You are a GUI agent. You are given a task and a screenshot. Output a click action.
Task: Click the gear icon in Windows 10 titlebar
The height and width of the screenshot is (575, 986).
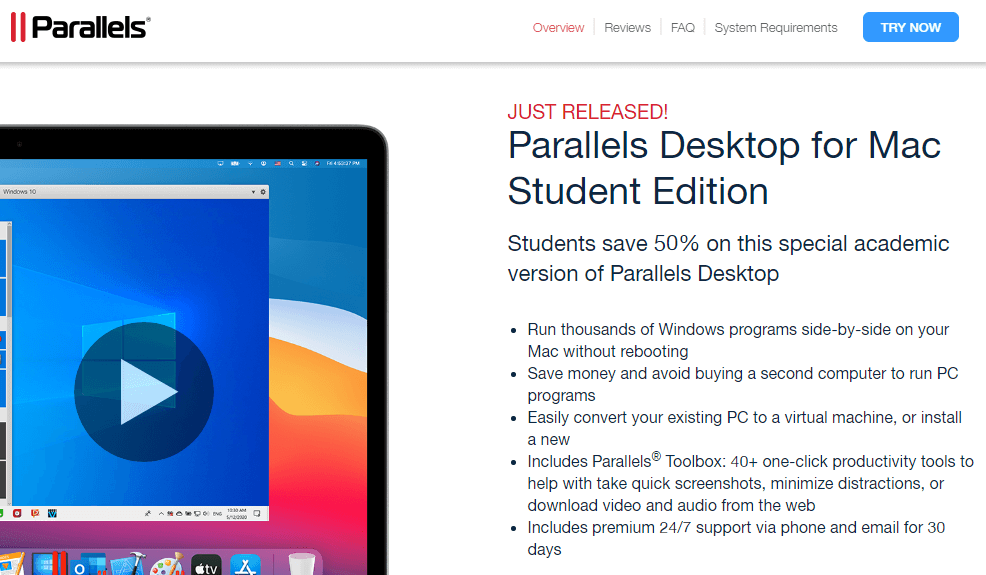[263, 191]
